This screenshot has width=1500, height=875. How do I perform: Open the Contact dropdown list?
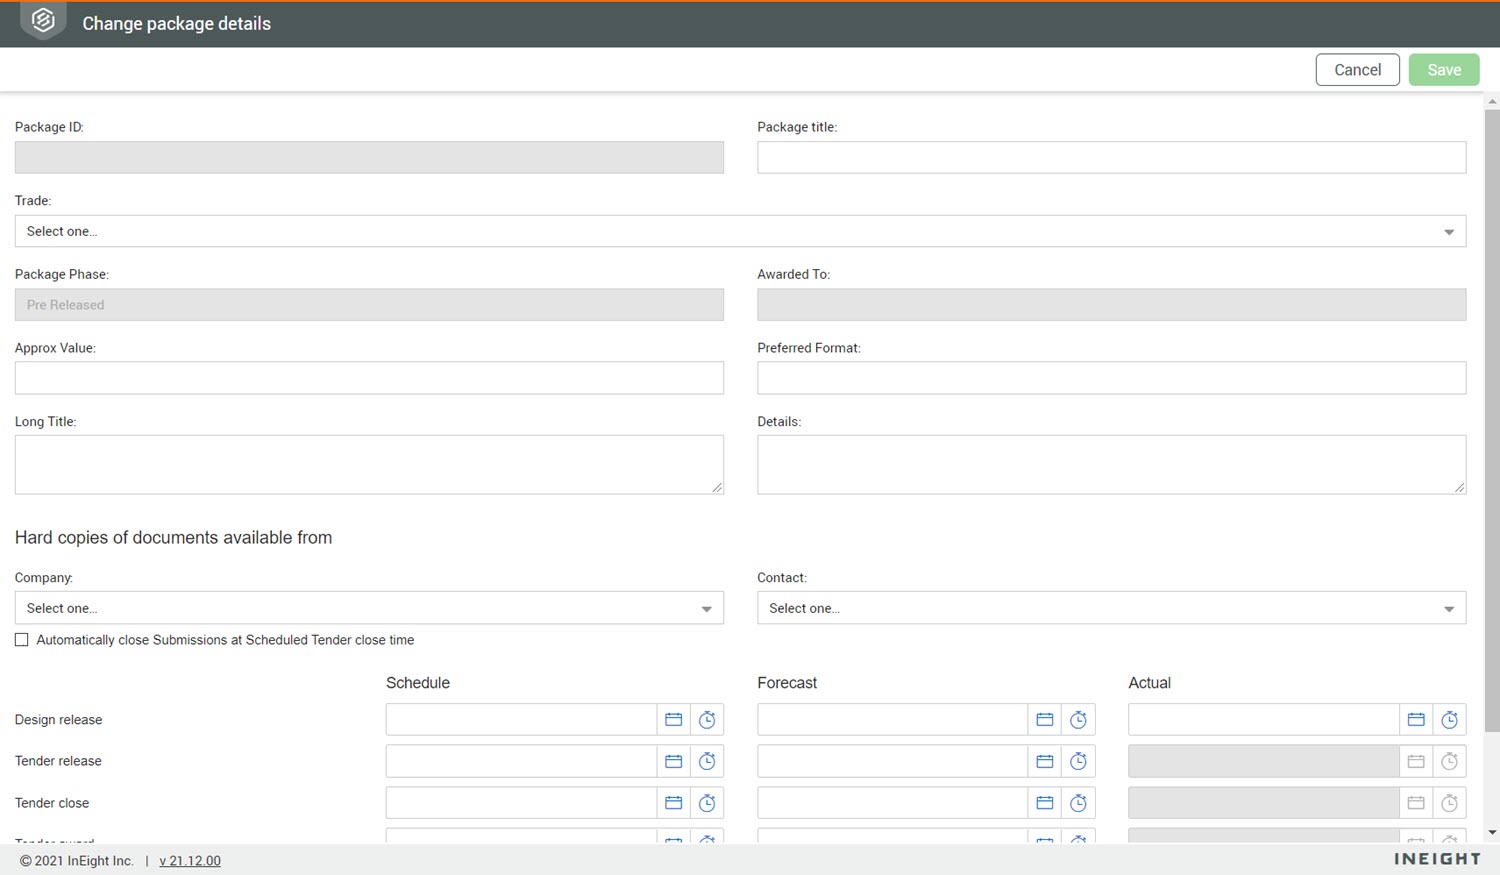[x=1111, y=608]
